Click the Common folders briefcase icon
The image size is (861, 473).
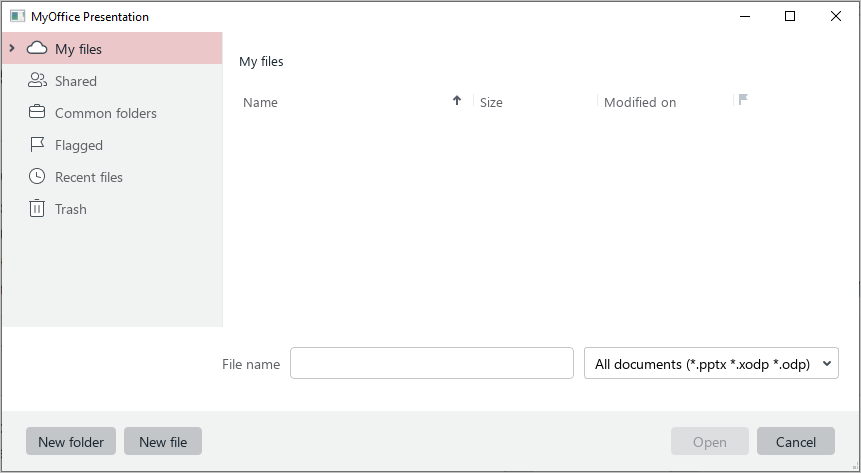pyautogui.click(x=37, y=112)
